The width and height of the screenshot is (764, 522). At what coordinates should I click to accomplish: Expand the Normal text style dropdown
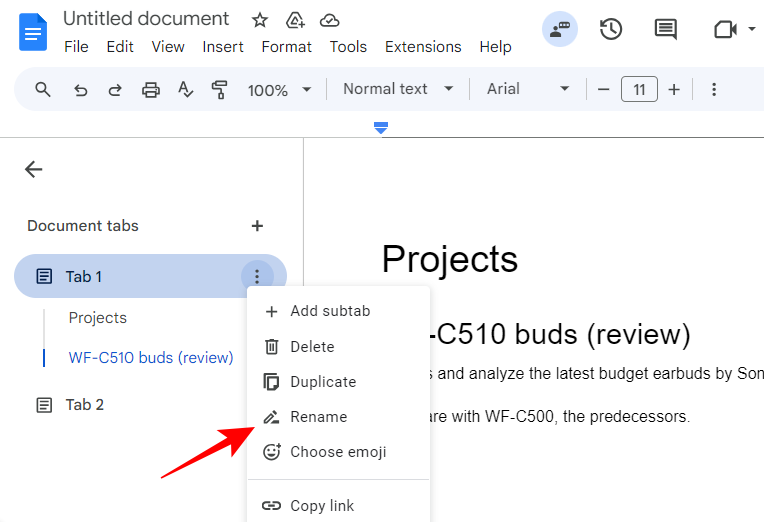click(x=398, y=89)
